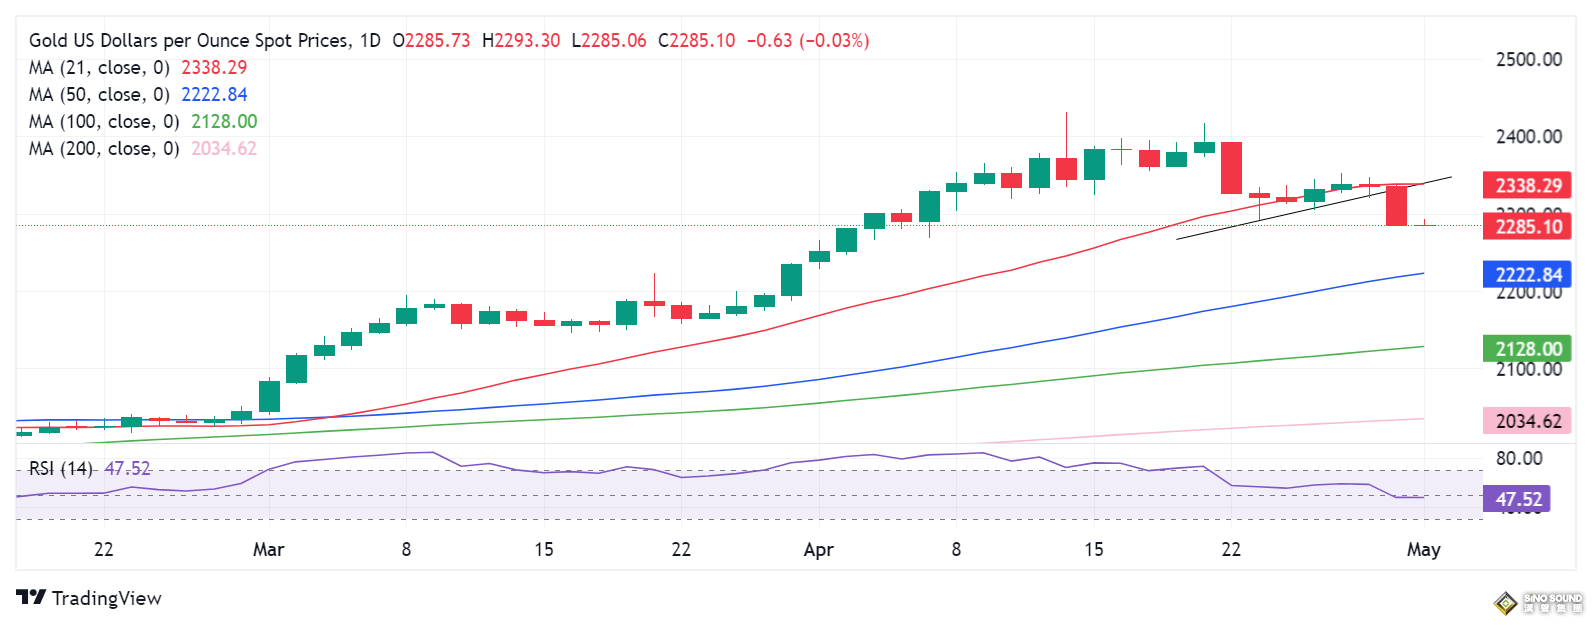The image size is (1592, 625).
Task: Select the blue 2222.84 price tag
Action: coord(1527,274)
